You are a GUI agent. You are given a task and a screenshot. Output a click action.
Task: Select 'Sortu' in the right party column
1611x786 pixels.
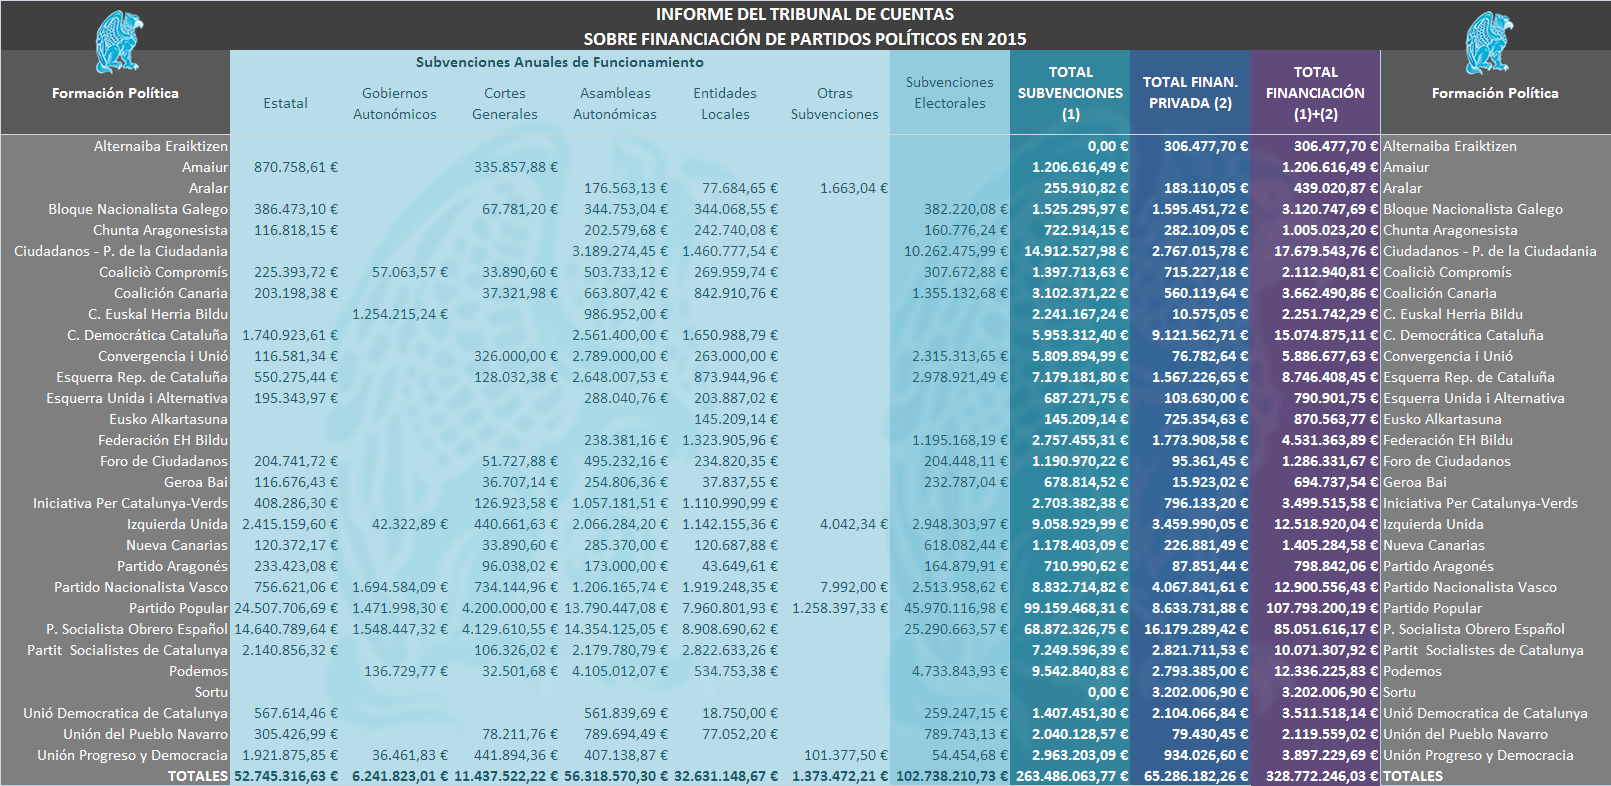pos(1399,692)
